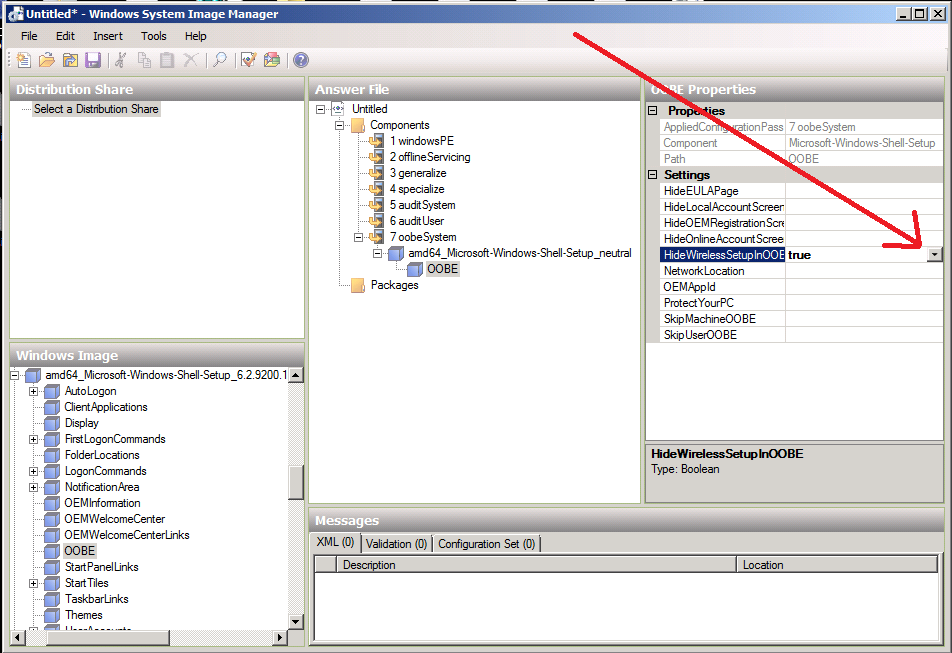The image size is (952, 653).
Task: Save the answer file with floppy icon
Action: [93, 60]
